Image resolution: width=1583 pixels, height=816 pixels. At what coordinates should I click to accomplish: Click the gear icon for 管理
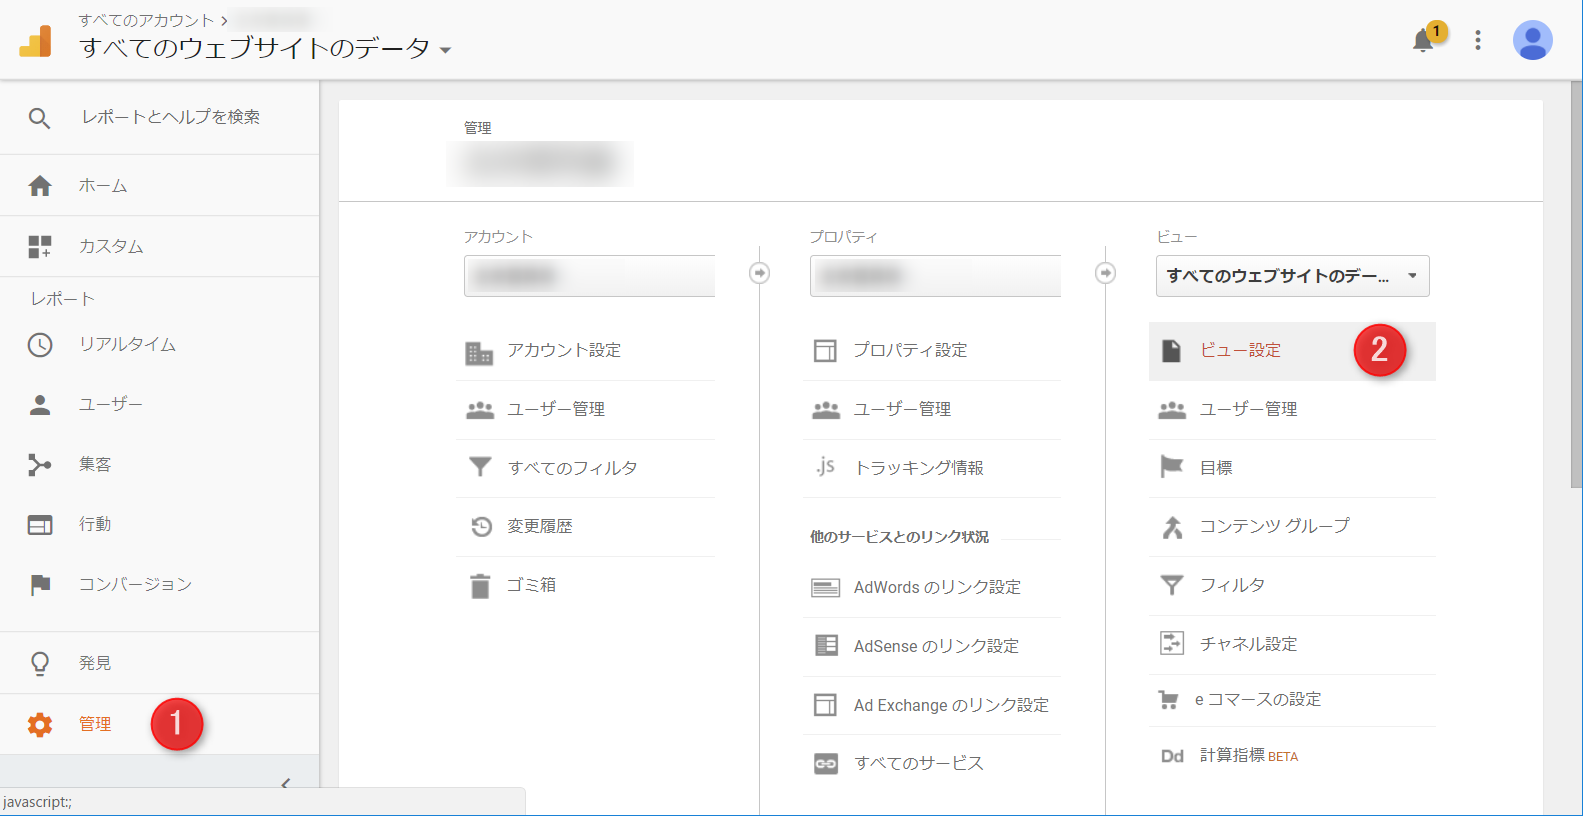40,724
